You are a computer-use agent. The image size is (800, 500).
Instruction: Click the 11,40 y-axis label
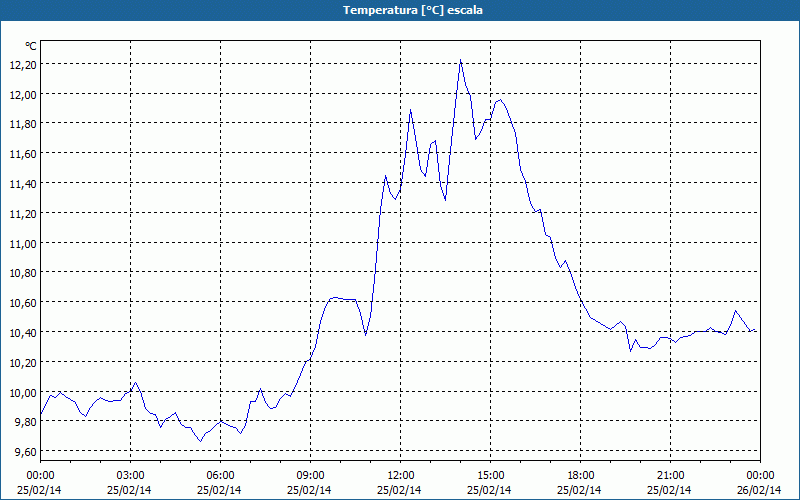tap(23, 184)
